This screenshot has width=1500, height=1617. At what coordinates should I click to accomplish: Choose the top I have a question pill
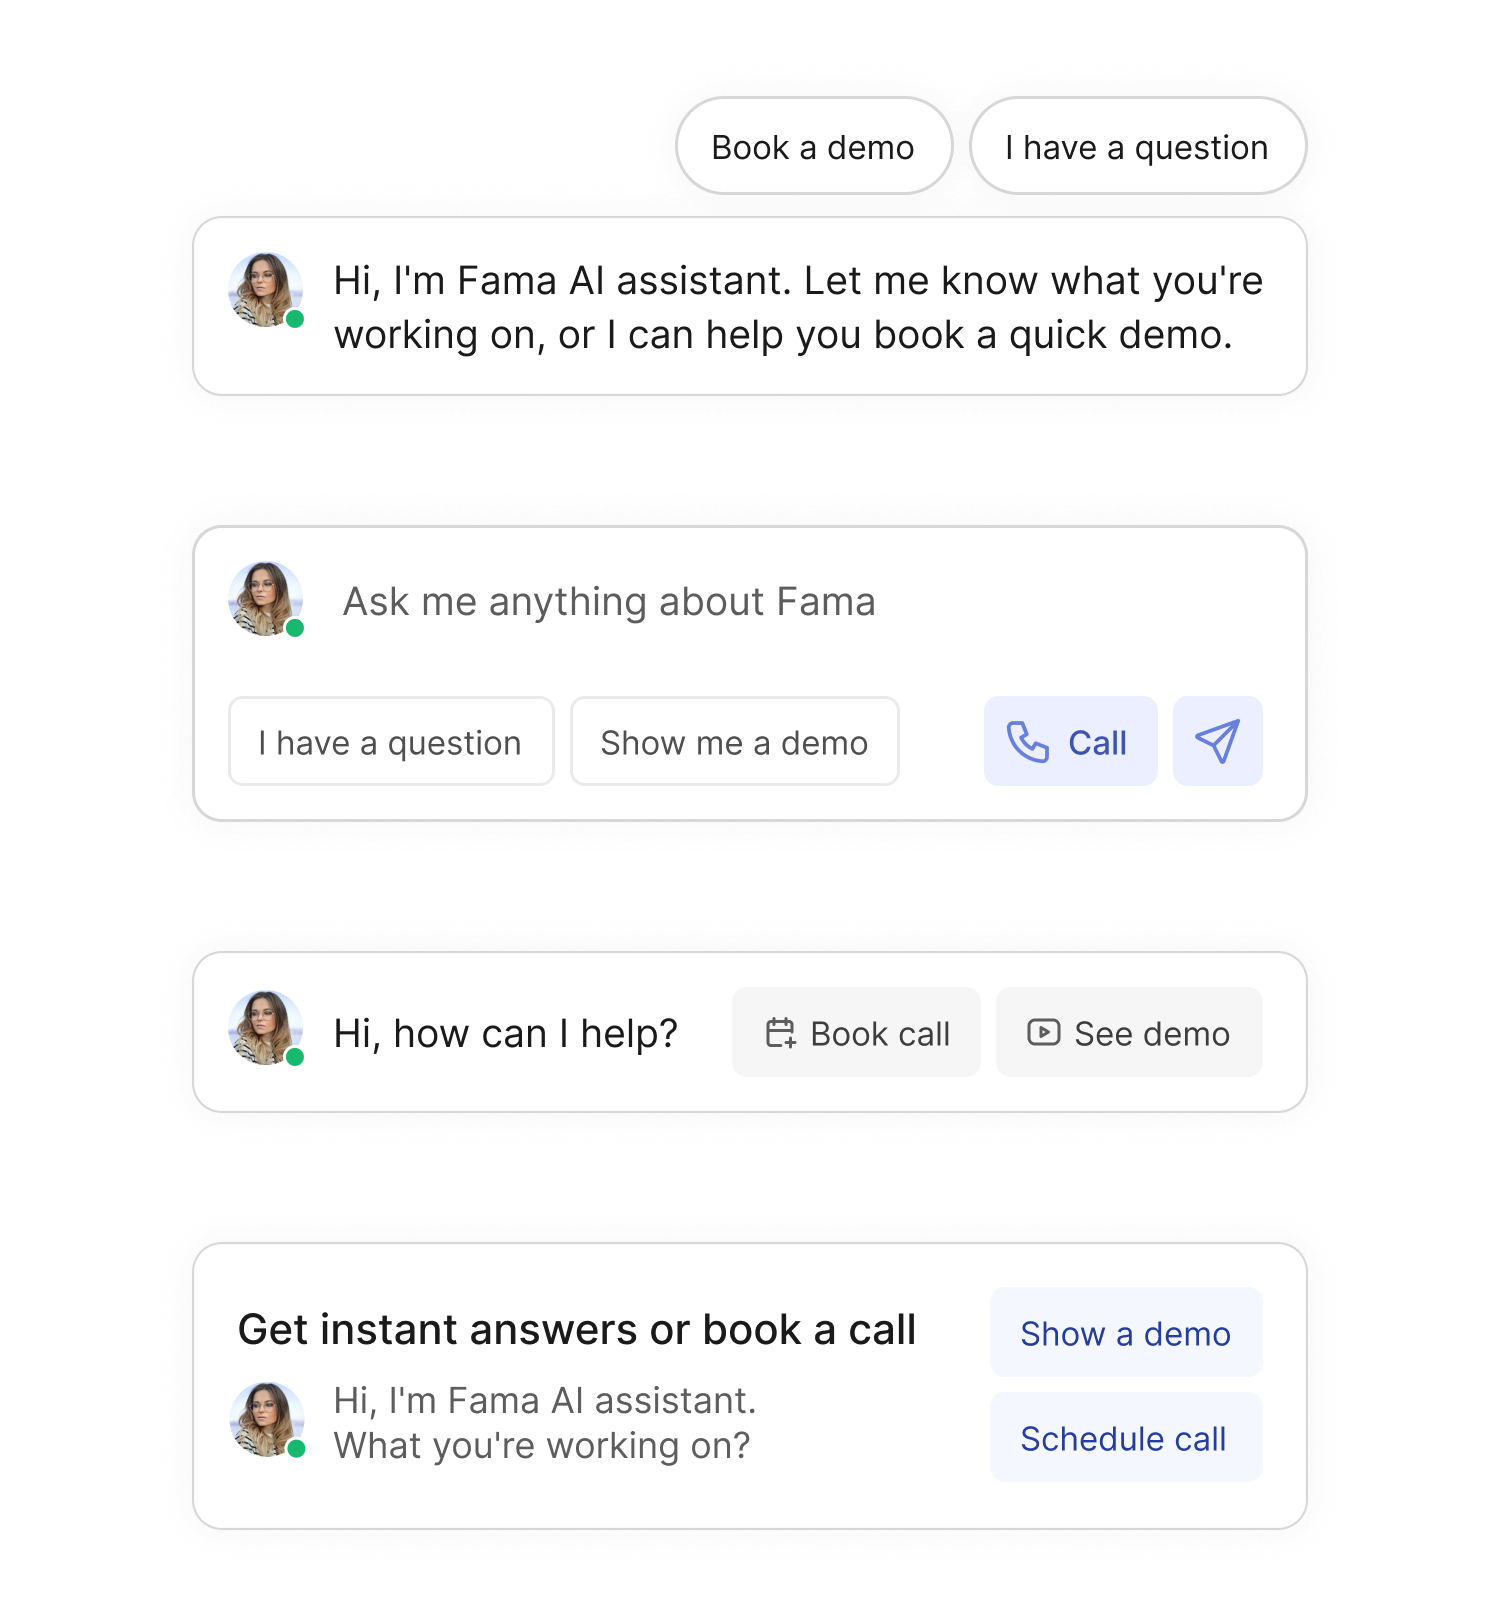[1138, 146]
